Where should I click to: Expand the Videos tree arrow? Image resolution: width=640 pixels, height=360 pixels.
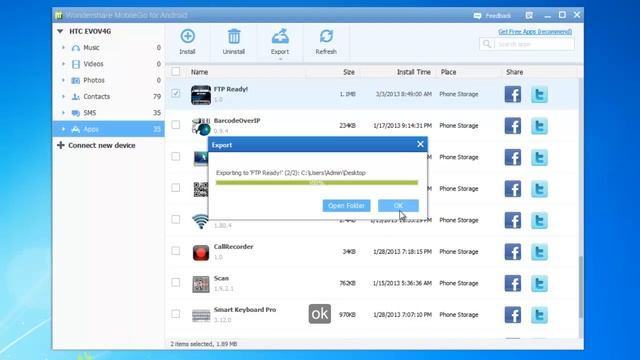[x=63, y=64]
